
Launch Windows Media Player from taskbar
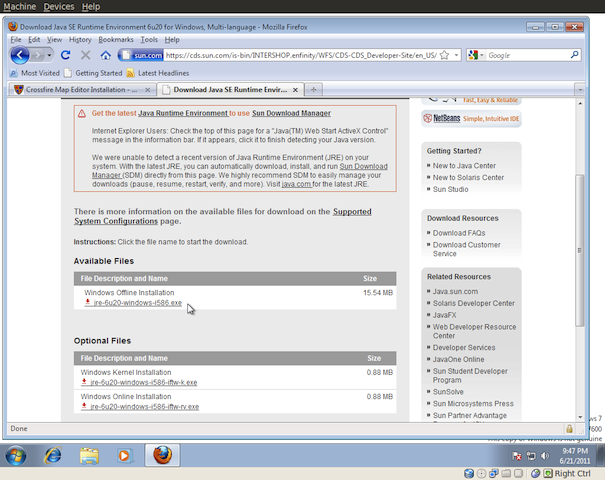tap(125, 456)
